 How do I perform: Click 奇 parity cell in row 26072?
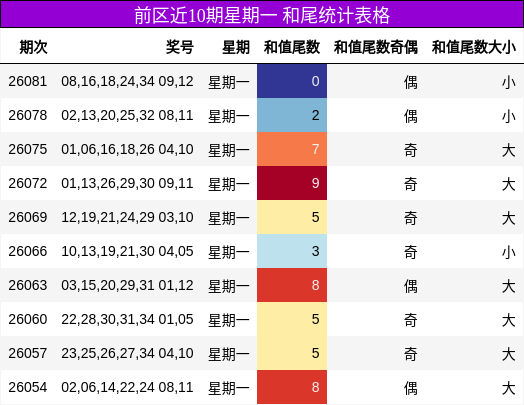coord(411,184)
